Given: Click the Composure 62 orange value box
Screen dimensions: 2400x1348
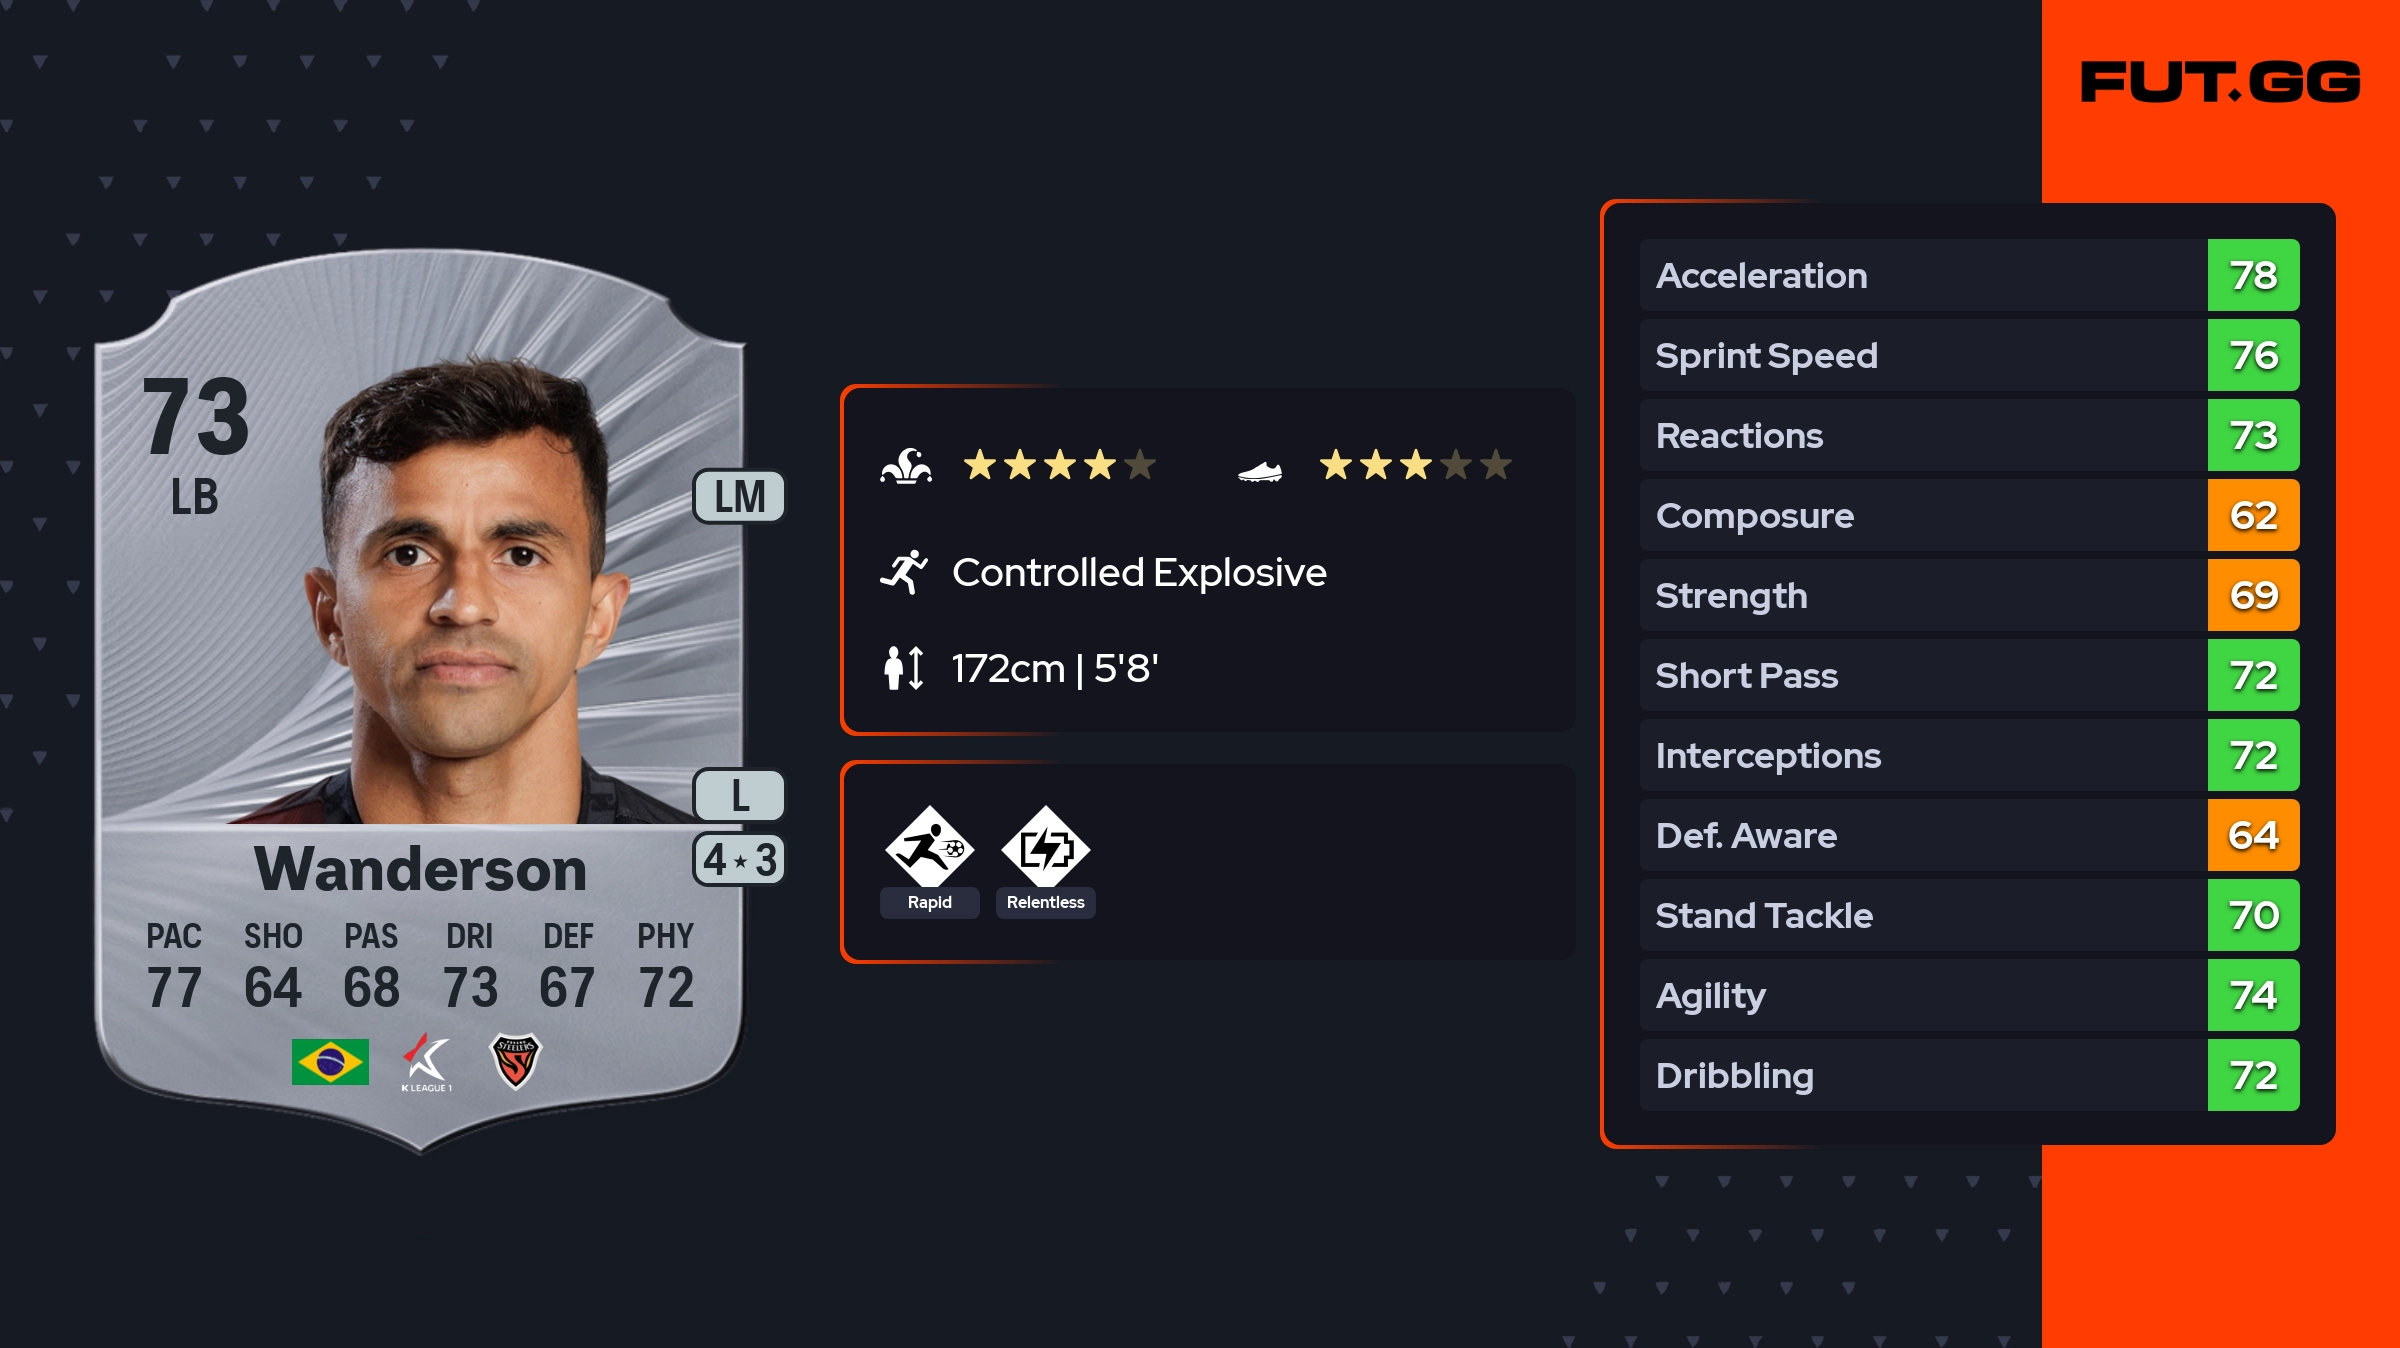Looking at the screenshot, I should (2253, 516).
